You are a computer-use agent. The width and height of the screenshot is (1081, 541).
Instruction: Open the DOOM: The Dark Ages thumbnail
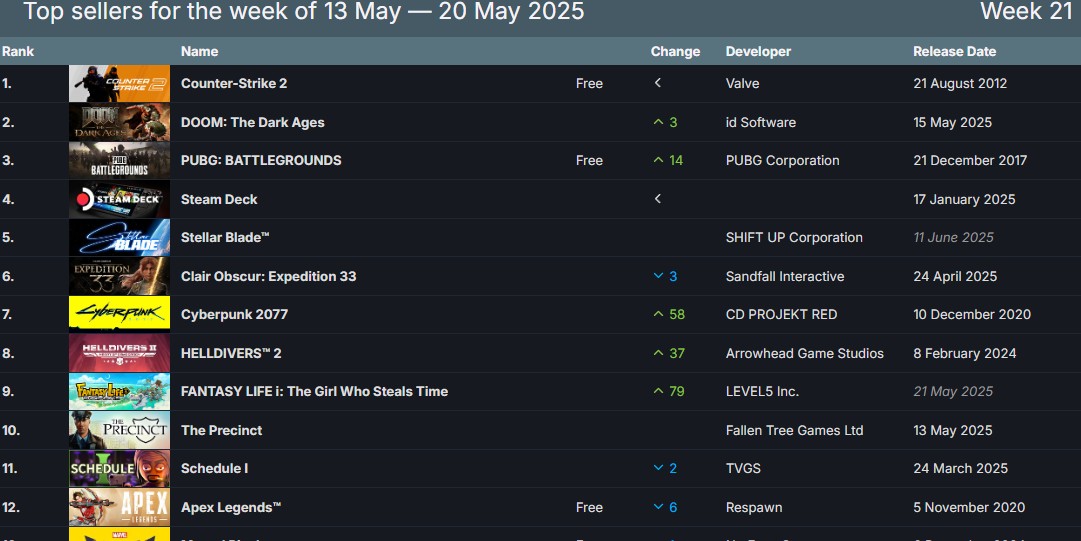click(119, 122)
